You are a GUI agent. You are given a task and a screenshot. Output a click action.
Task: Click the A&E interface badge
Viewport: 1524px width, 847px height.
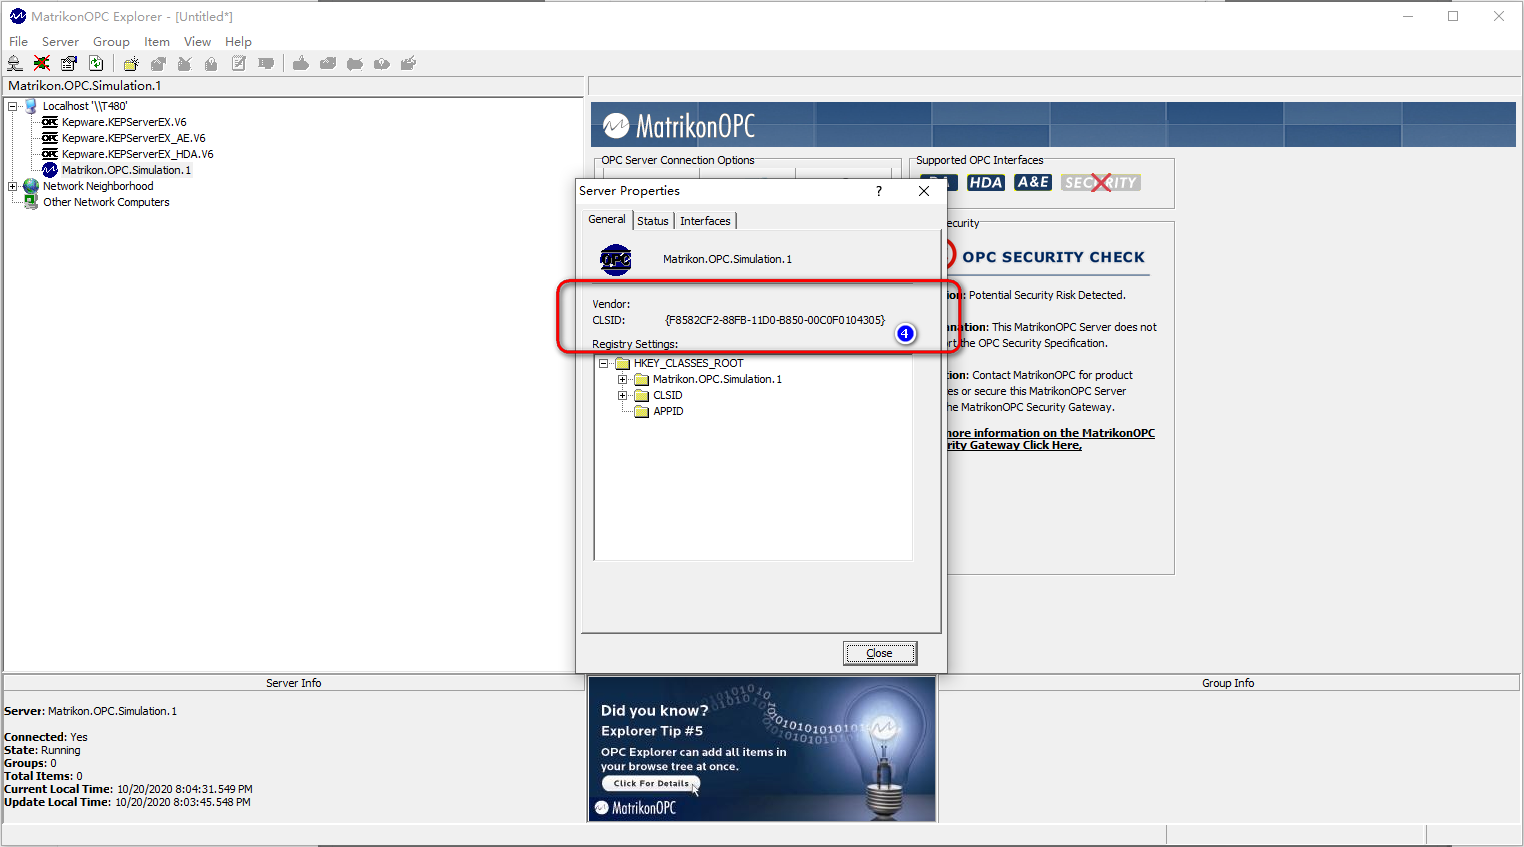tap(1032, 183)
